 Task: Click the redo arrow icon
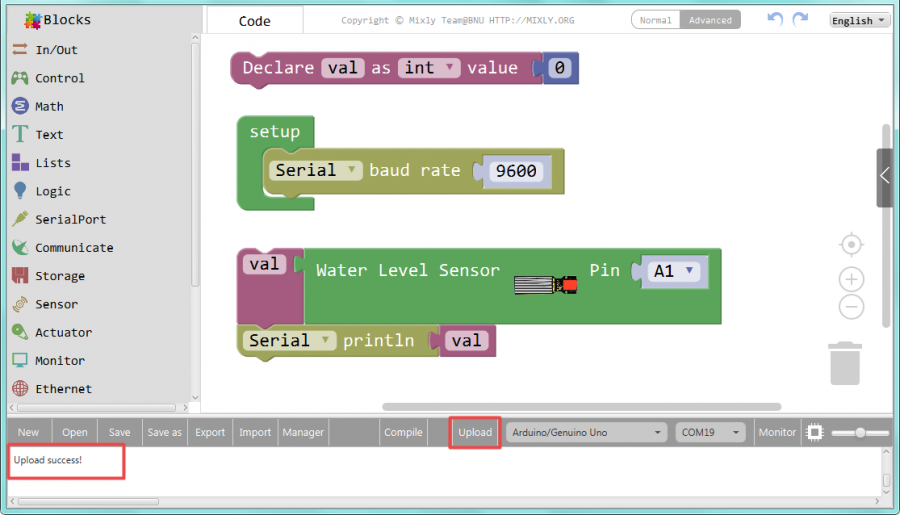click(800, 19)
